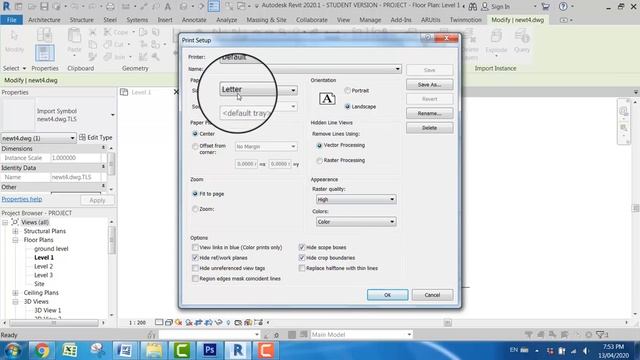This screenshot has width=640, height=360.
Task: Select Fit to page zoom option
Action: click(195, 193)
